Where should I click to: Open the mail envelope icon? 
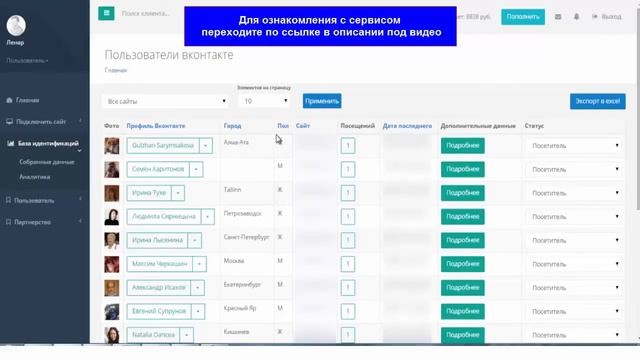(558, 17)
